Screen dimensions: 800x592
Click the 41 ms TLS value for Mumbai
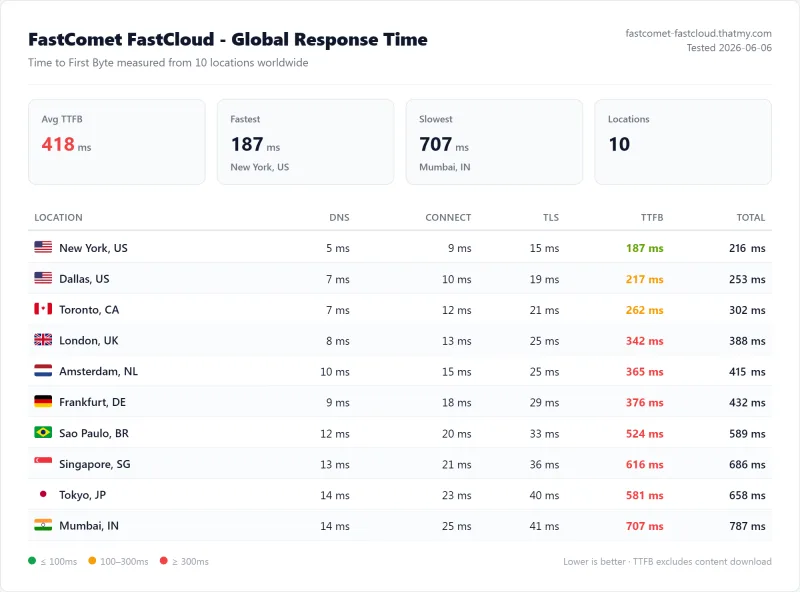[x=544, y=526]
